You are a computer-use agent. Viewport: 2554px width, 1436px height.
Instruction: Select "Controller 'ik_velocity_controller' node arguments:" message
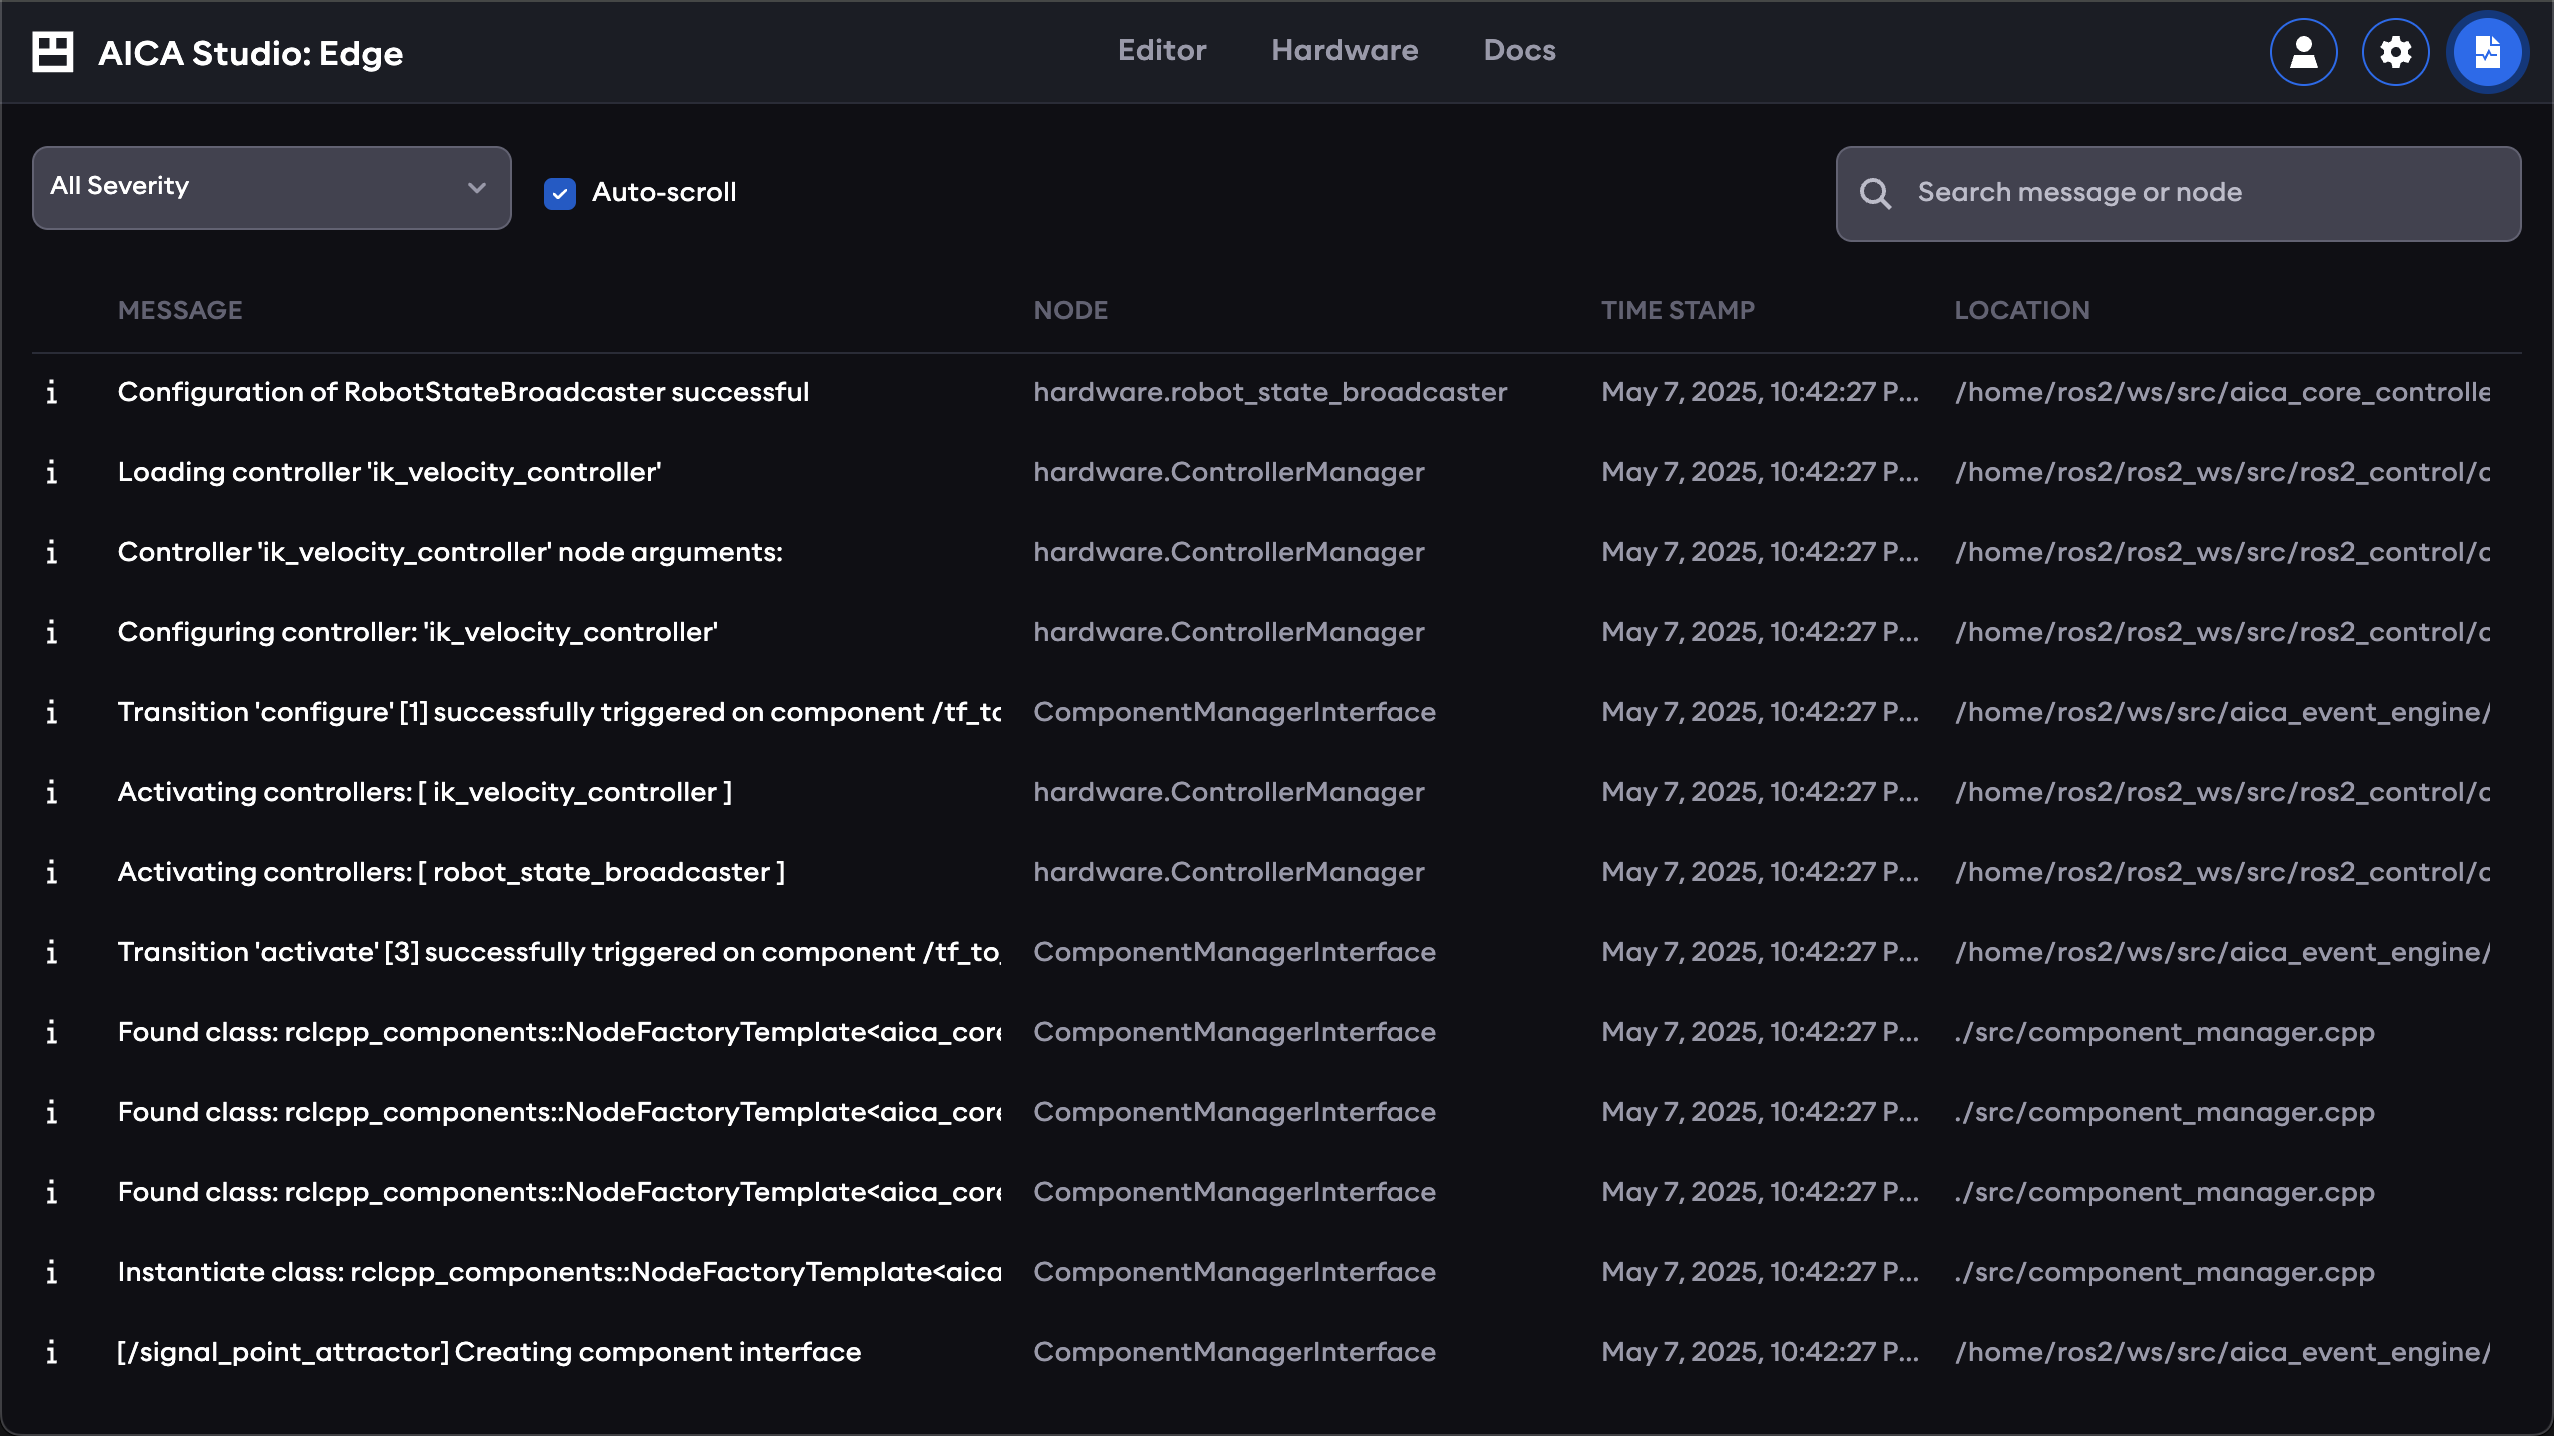[x=450, y=552]
